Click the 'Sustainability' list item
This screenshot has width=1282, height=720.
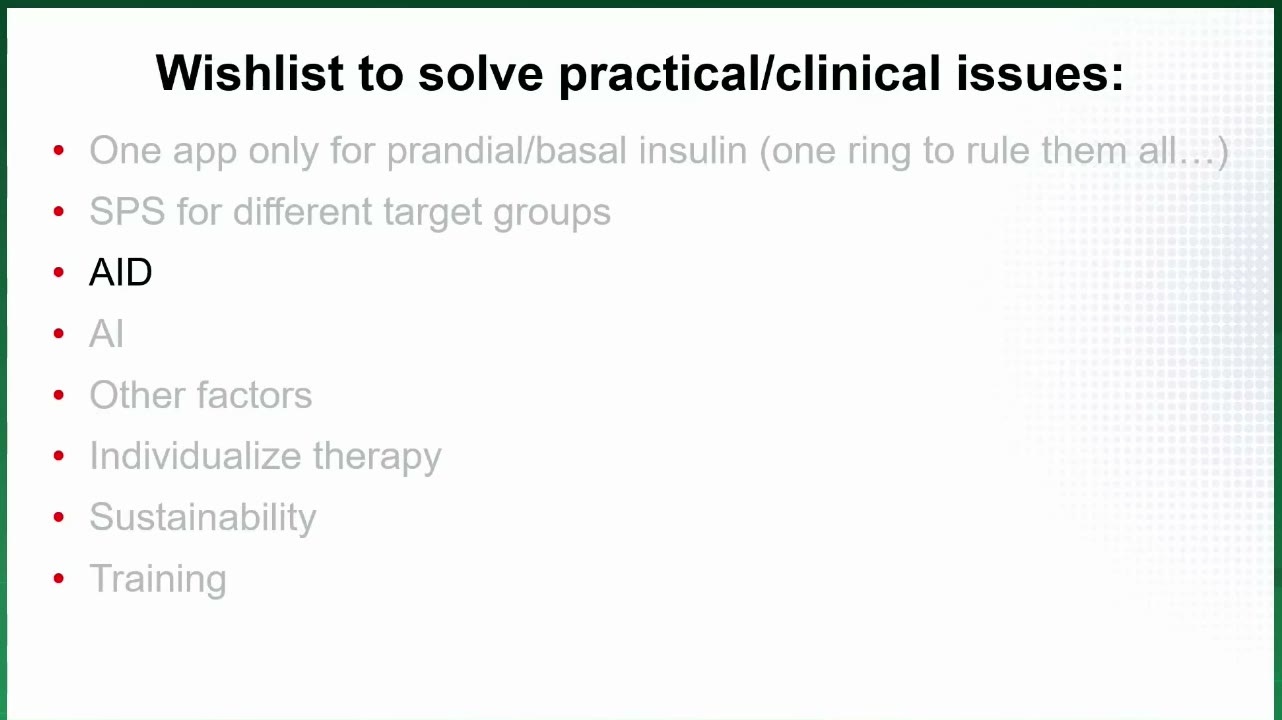[x=202, y=518]
